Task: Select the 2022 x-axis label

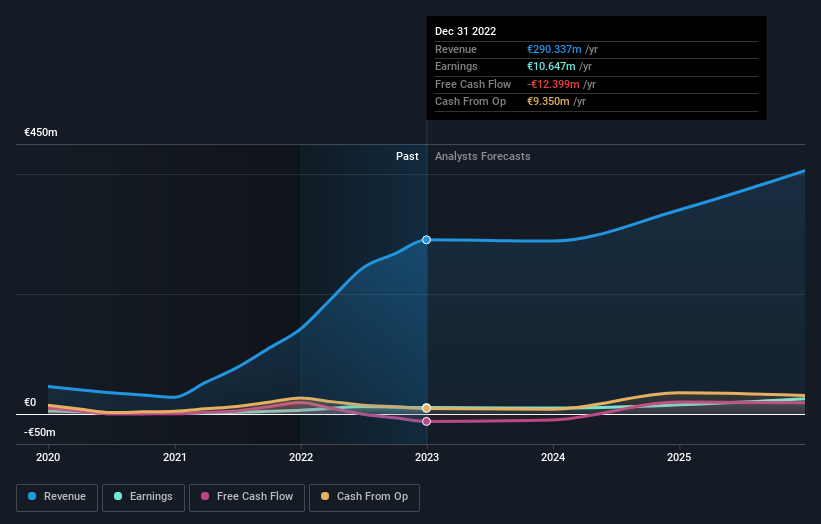Action: click(x=301, y=458)
